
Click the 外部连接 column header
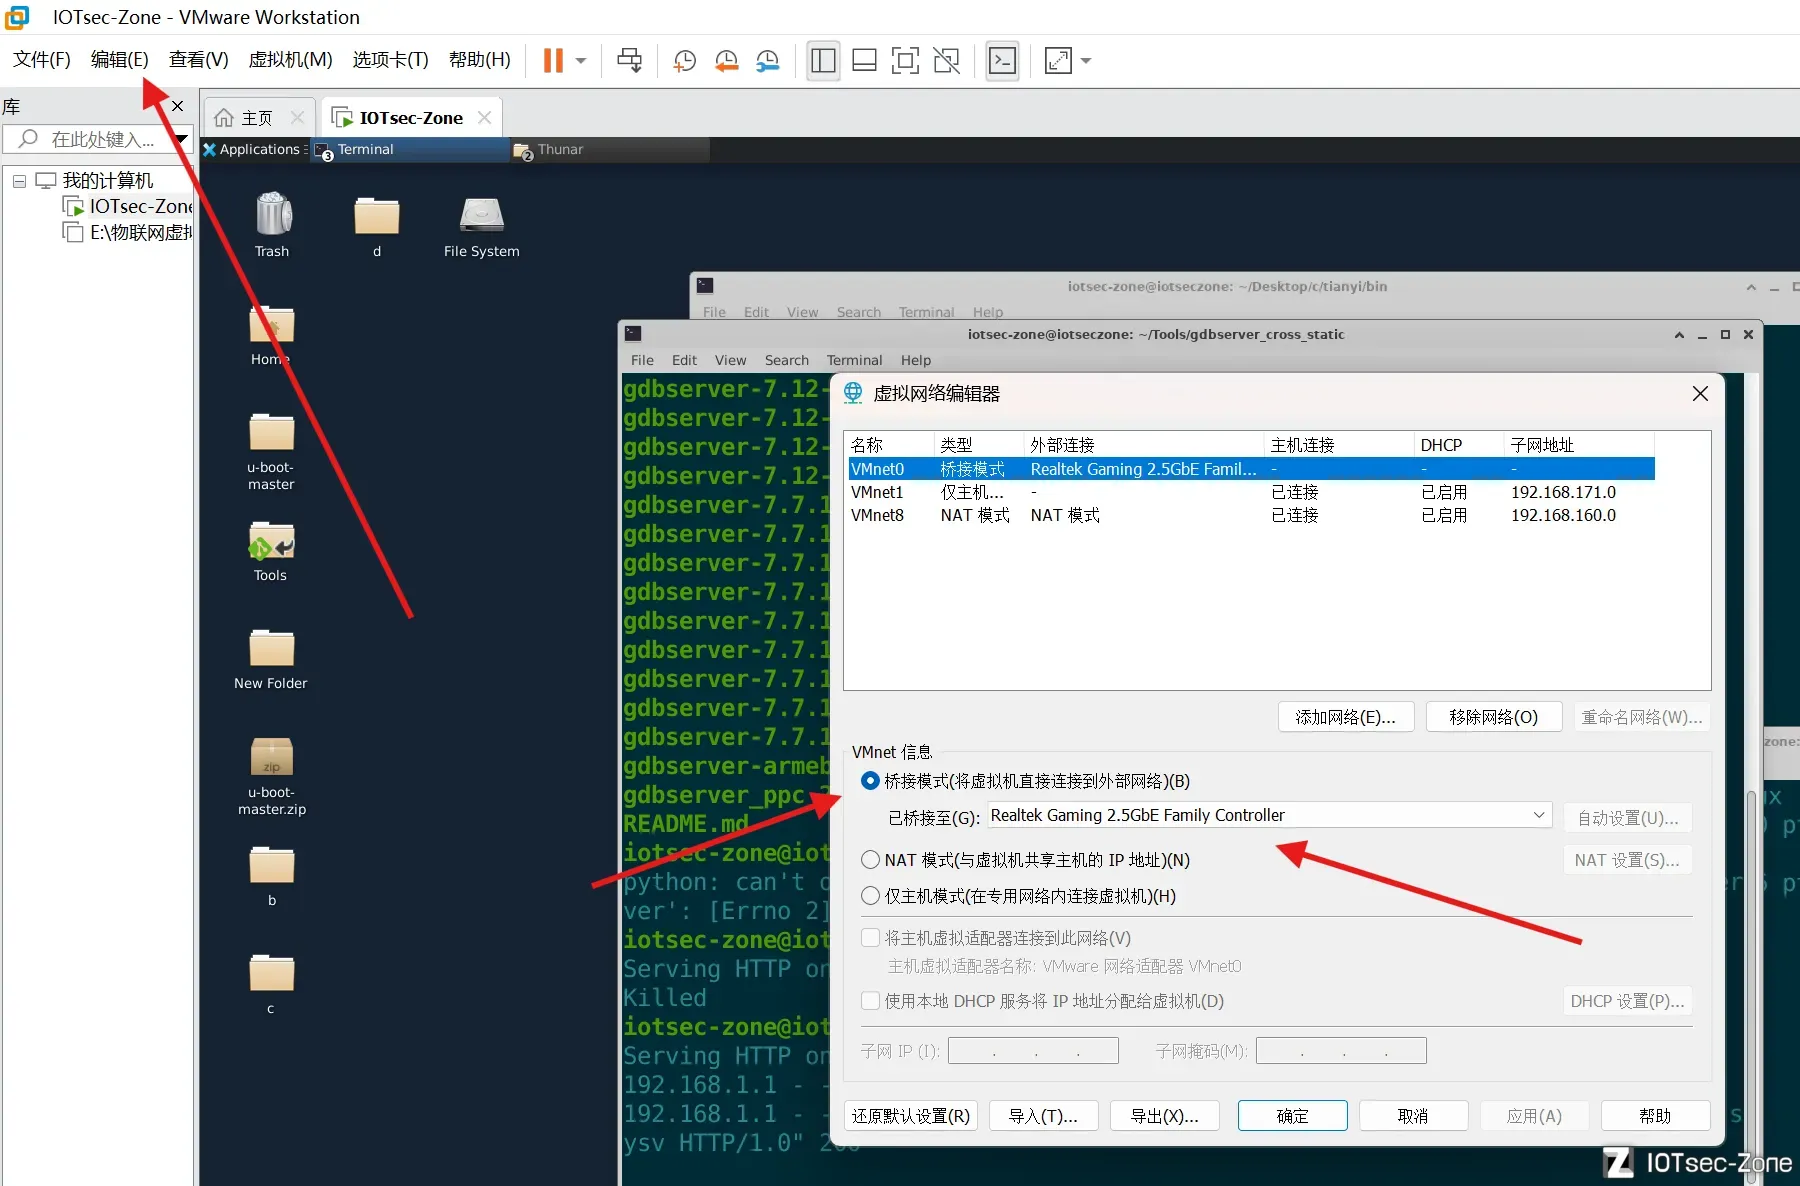pos(1144,445)
